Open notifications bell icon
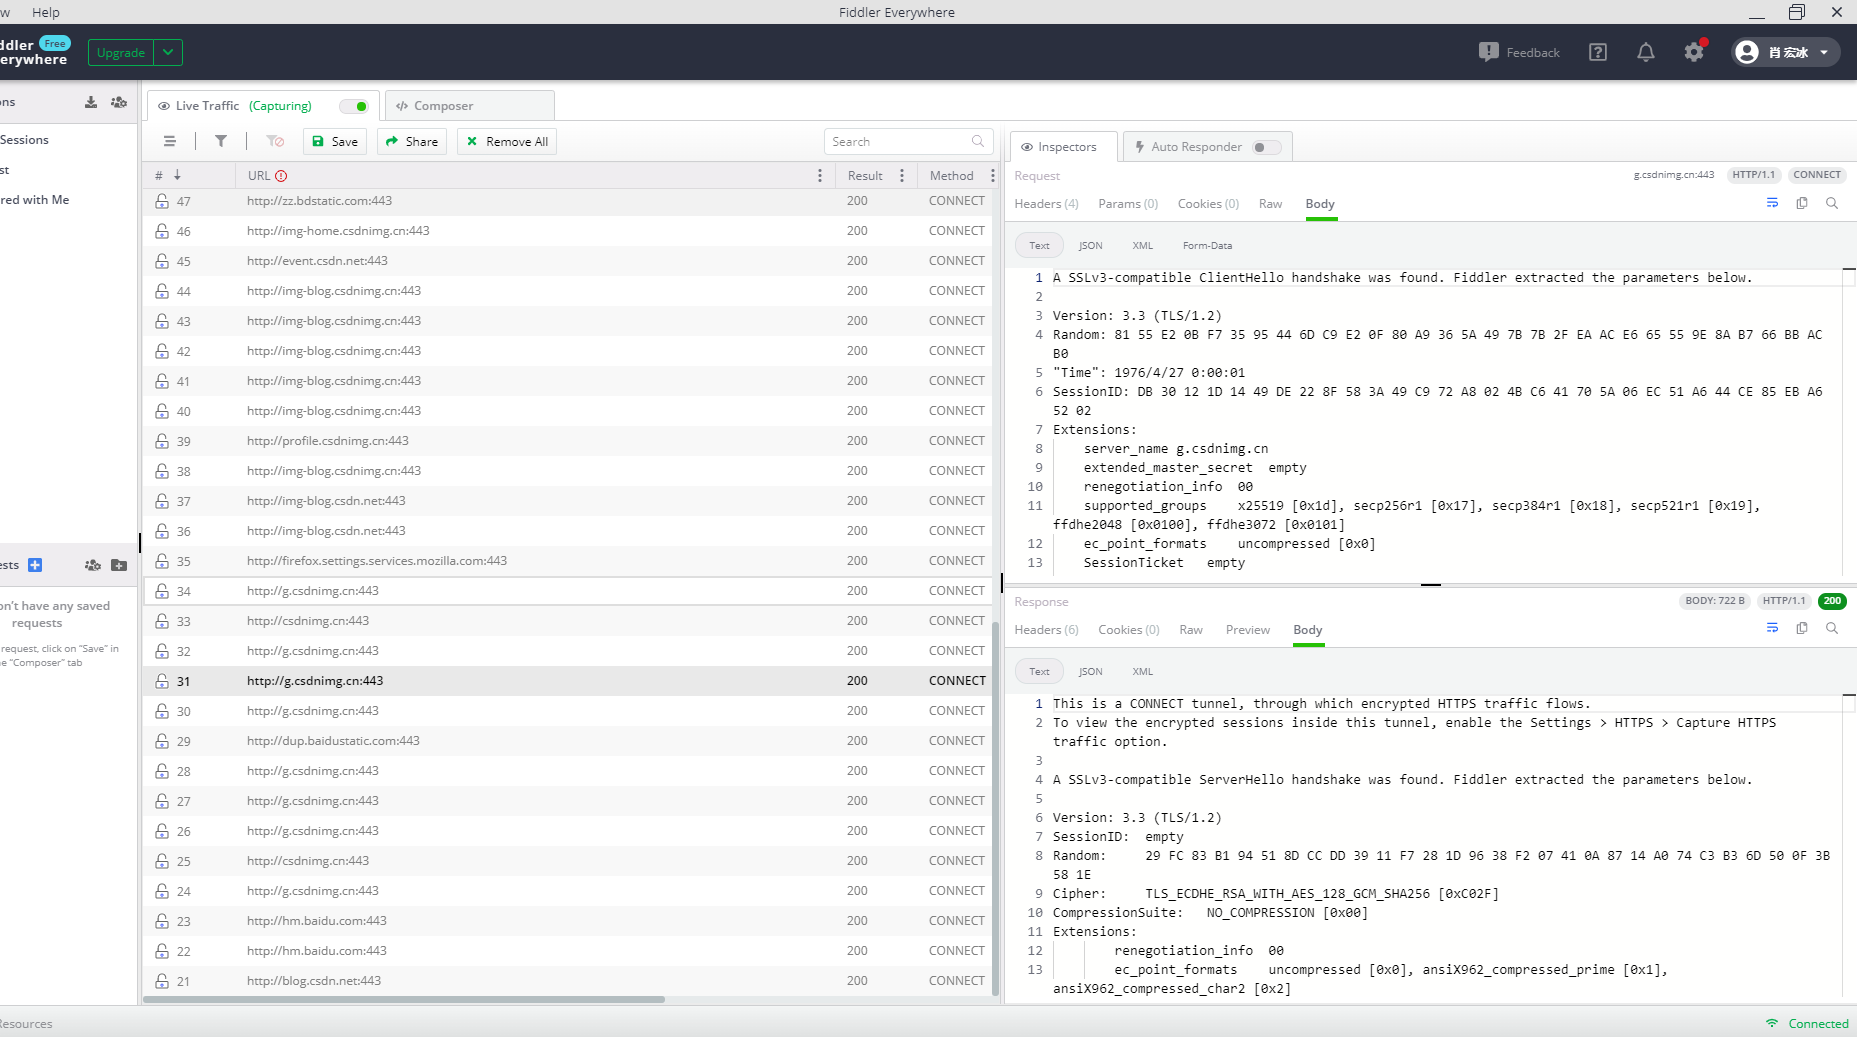 tap(1645, 52)
